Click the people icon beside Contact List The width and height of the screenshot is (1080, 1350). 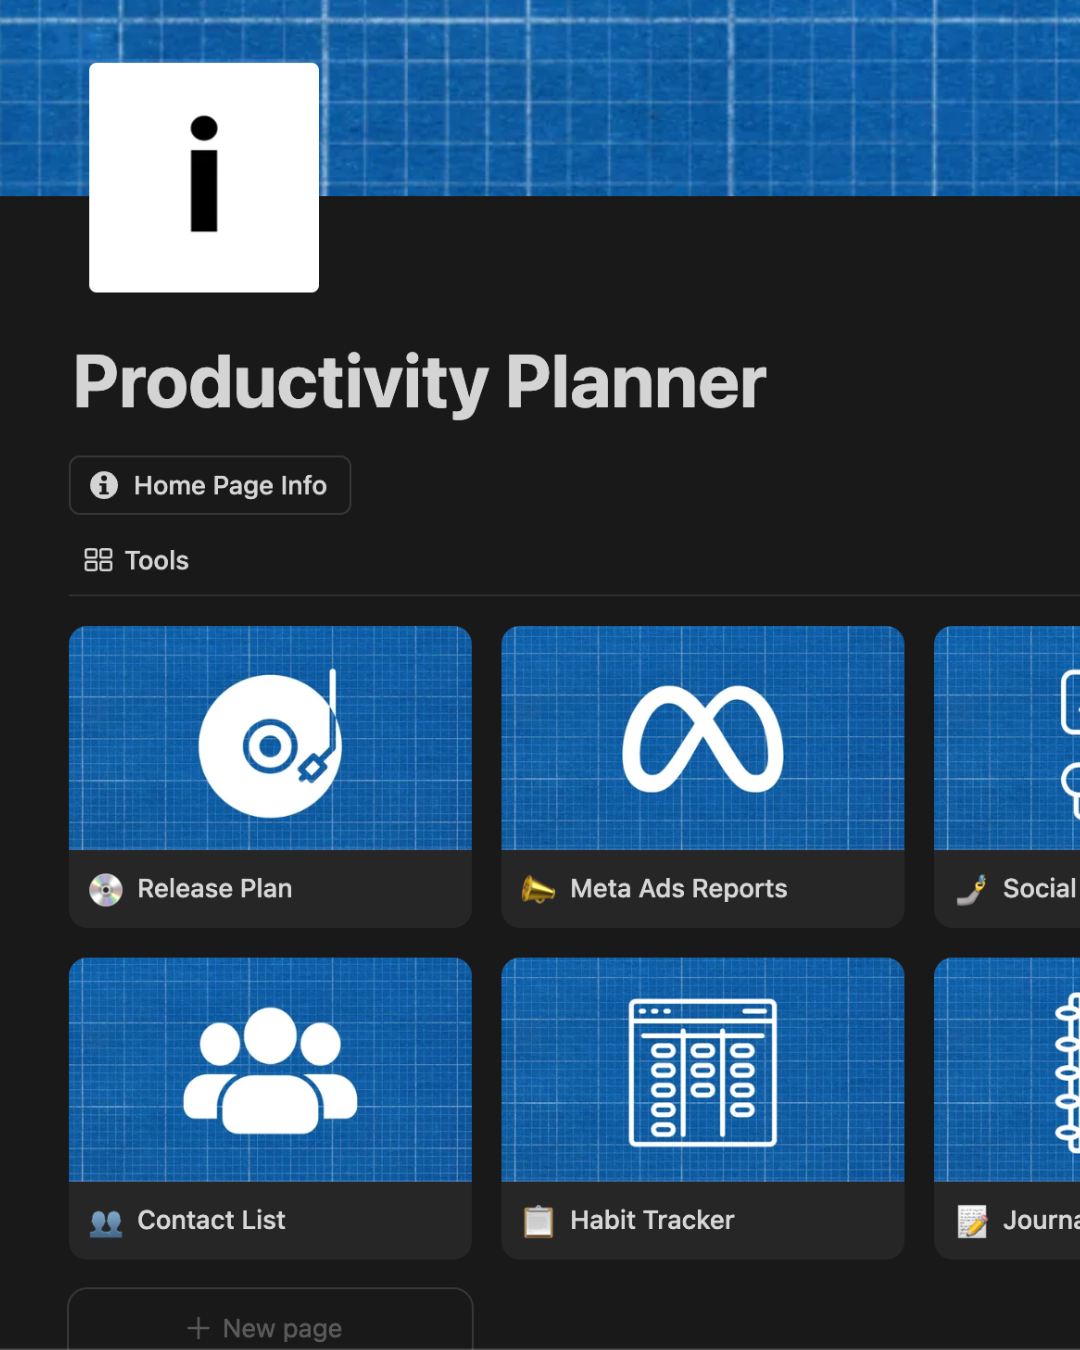point(106,1221)
